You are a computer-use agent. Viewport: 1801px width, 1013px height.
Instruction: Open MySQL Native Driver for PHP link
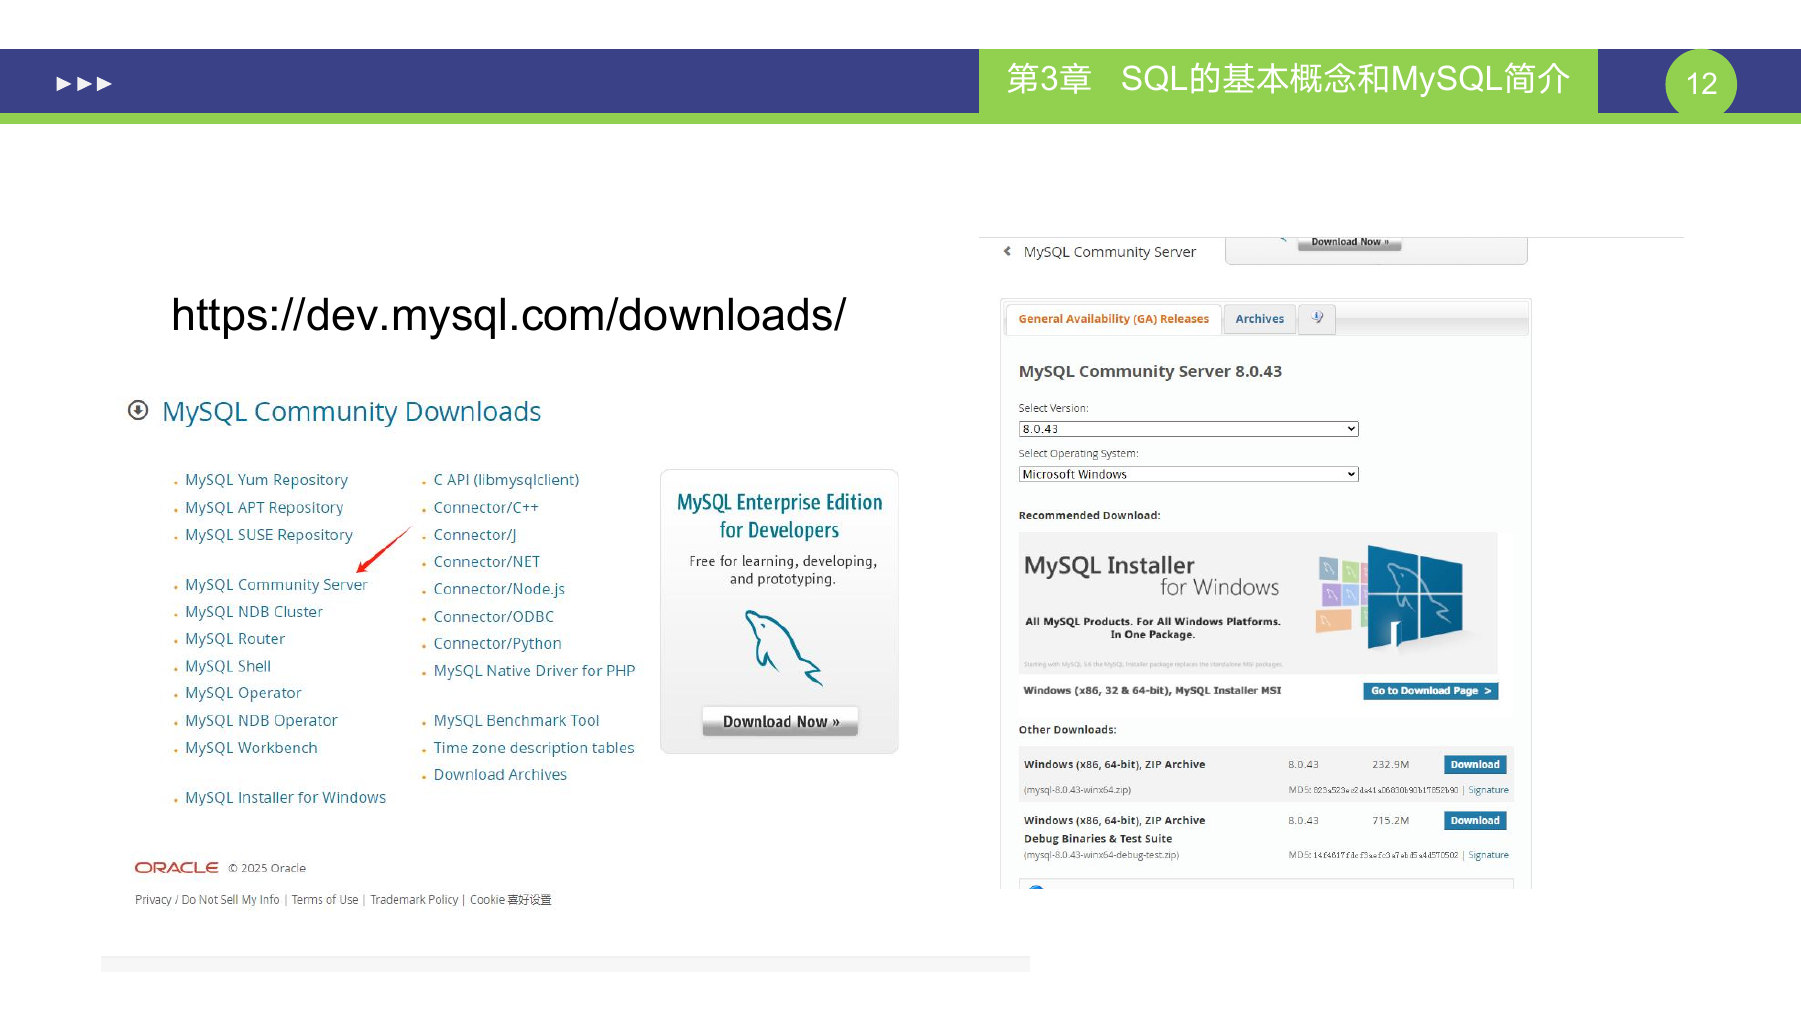coord(534,671)
